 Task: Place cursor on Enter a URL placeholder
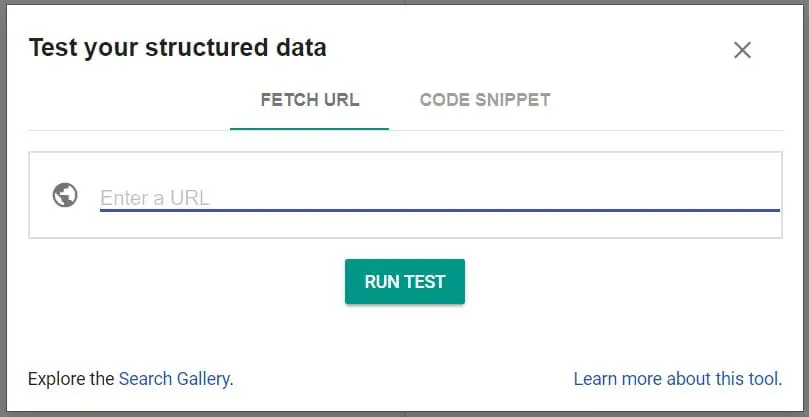pyautogui.click(x=155, y=198)
